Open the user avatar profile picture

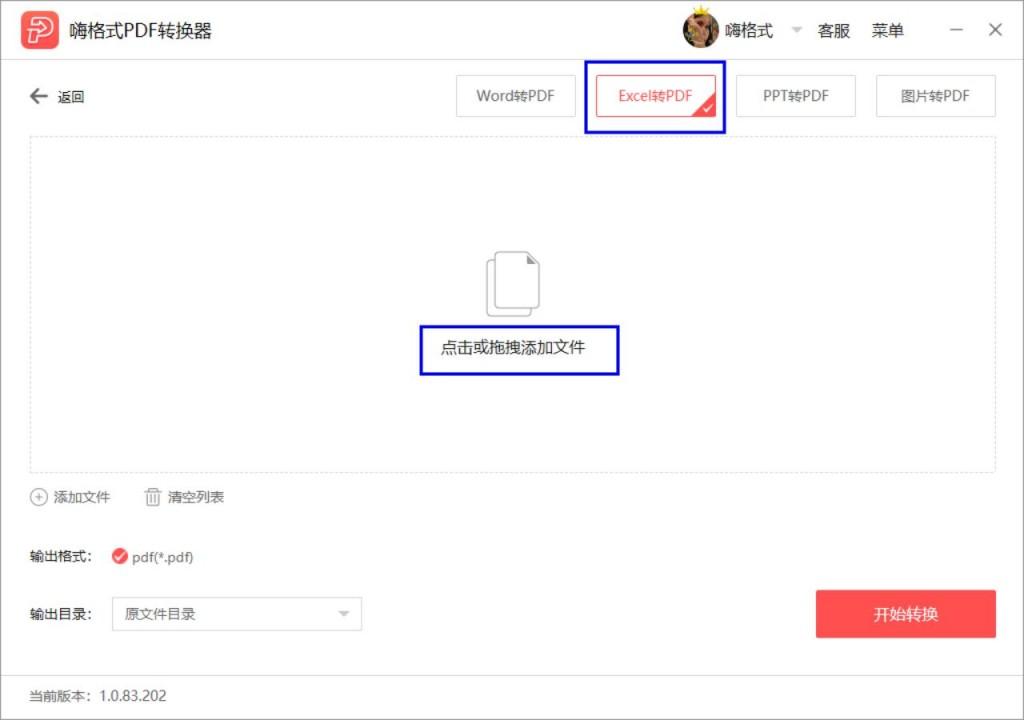tap(701, 29)
